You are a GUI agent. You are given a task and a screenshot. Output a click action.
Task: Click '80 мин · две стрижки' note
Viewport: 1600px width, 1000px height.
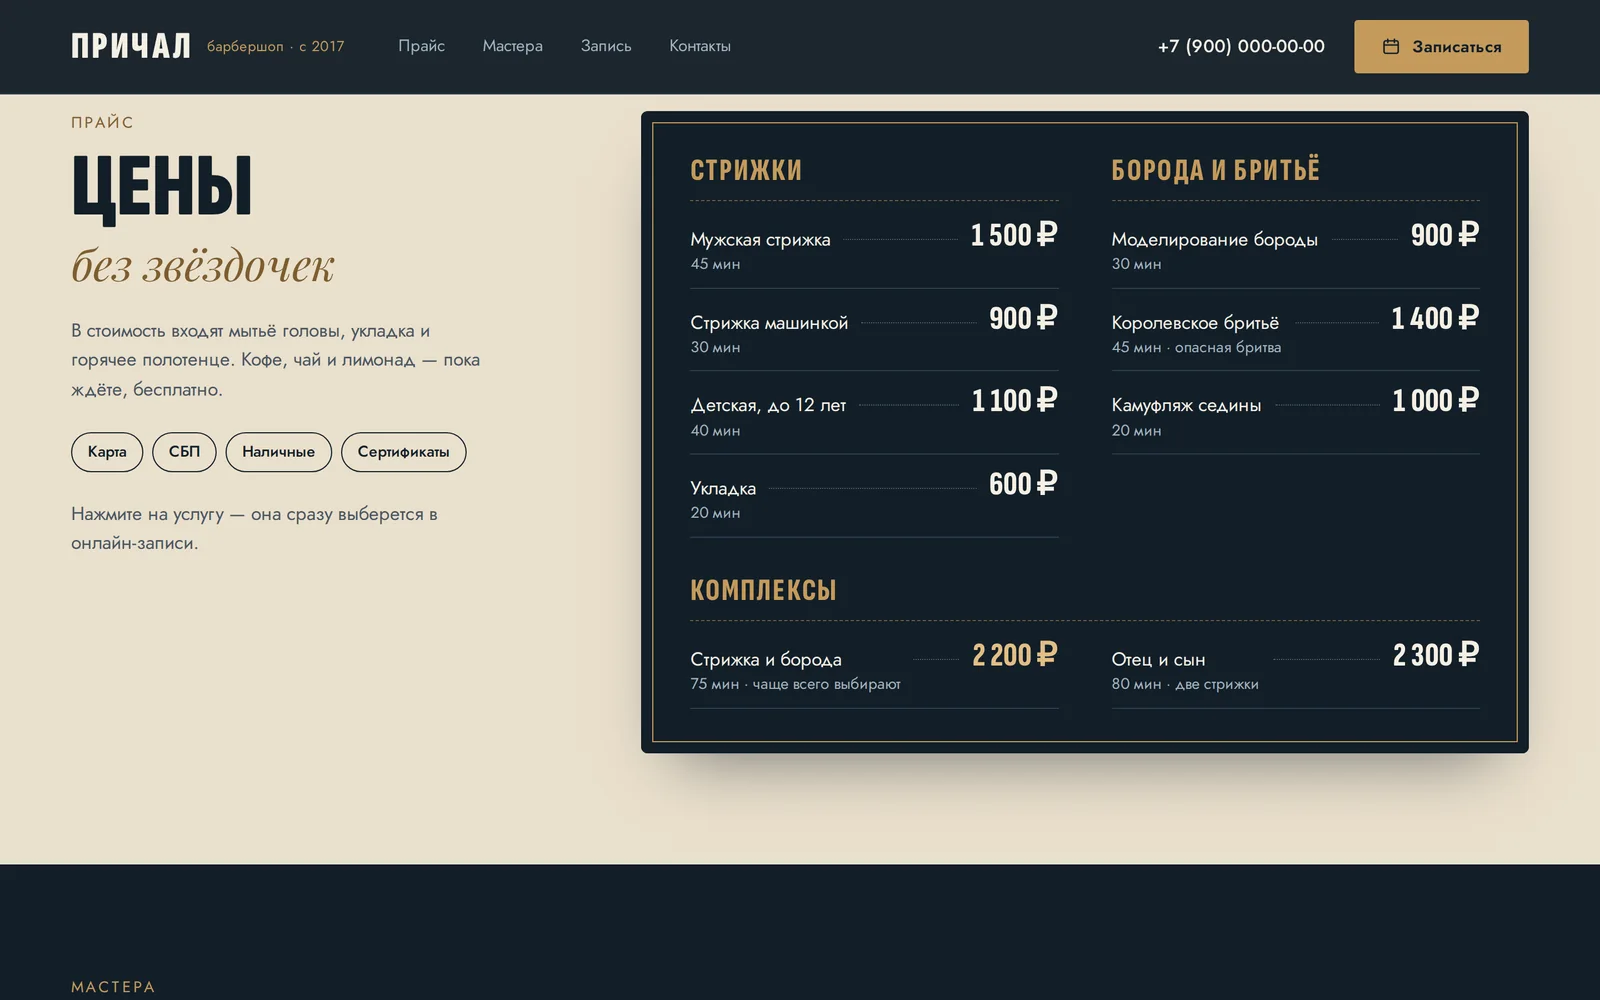(1185, 684)
